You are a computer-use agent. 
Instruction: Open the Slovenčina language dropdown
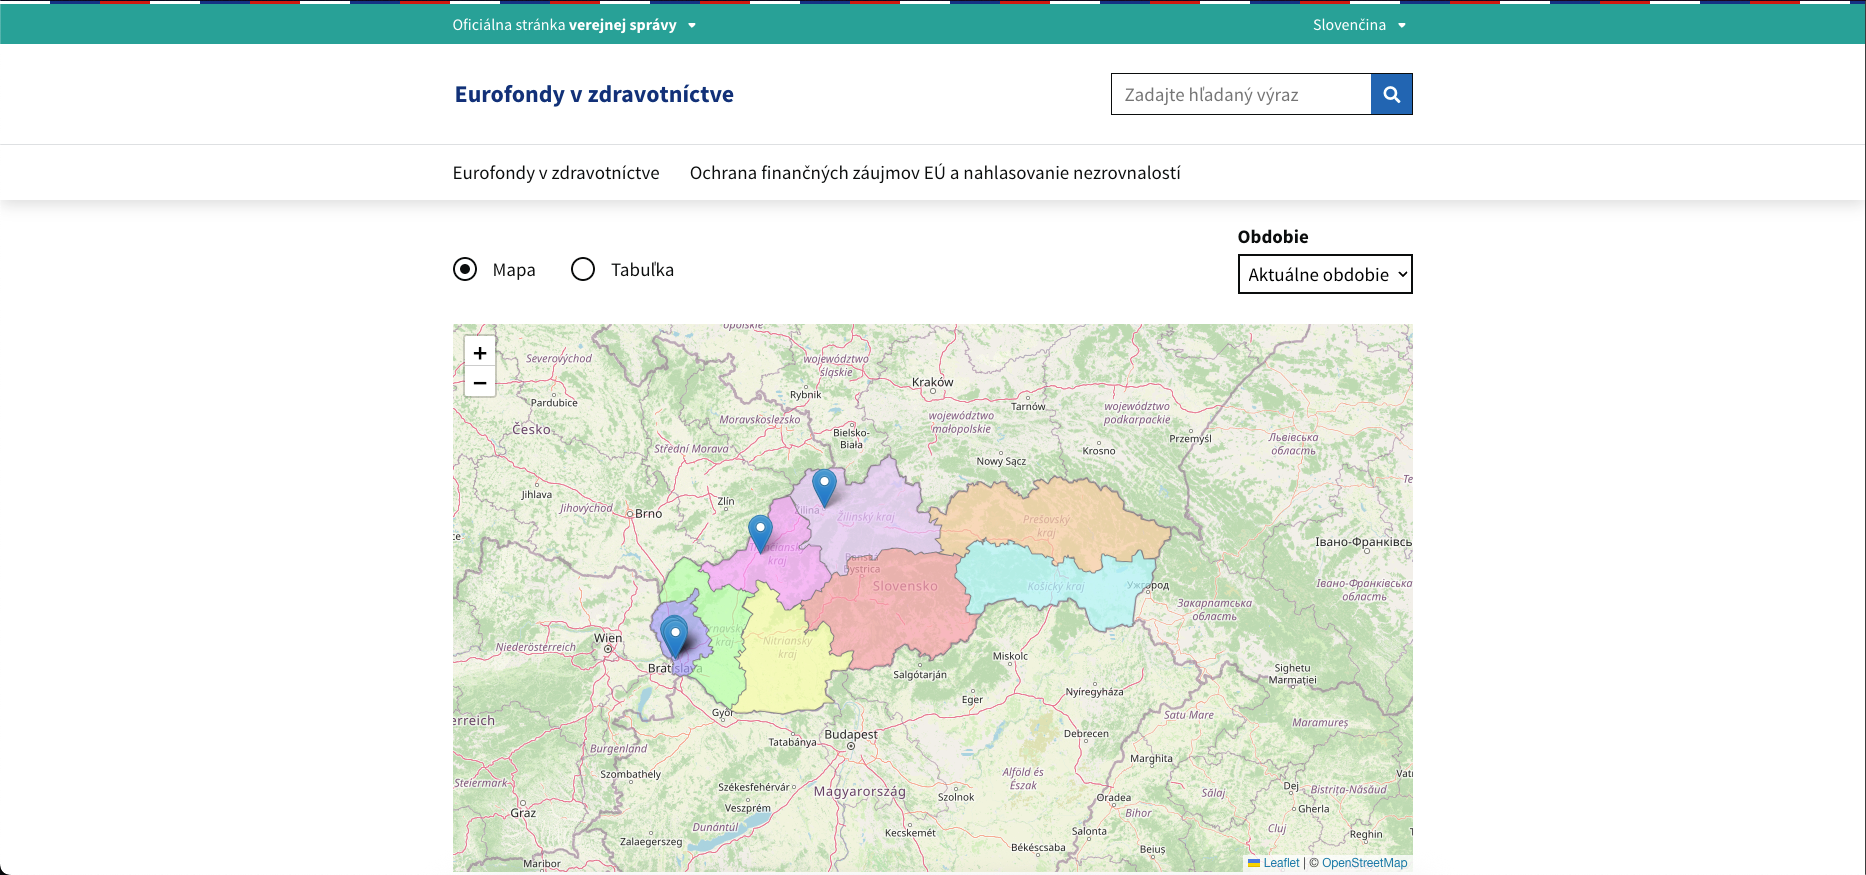coord(1359,25)
